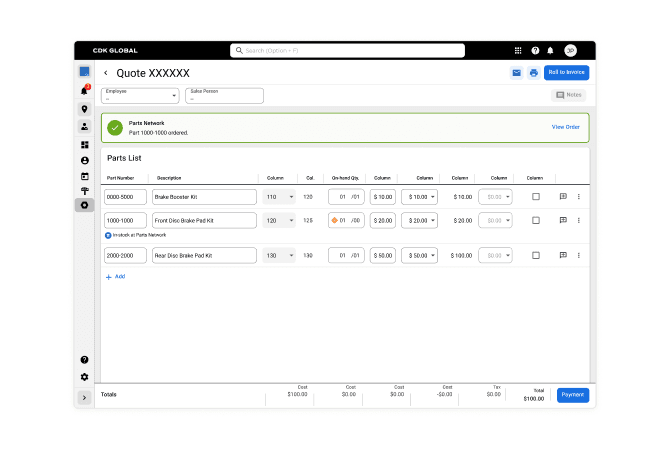This screenshot has height=450, width=670.
Task: Edit part number 2000-2000 field
Action: (x=125, y=256)
